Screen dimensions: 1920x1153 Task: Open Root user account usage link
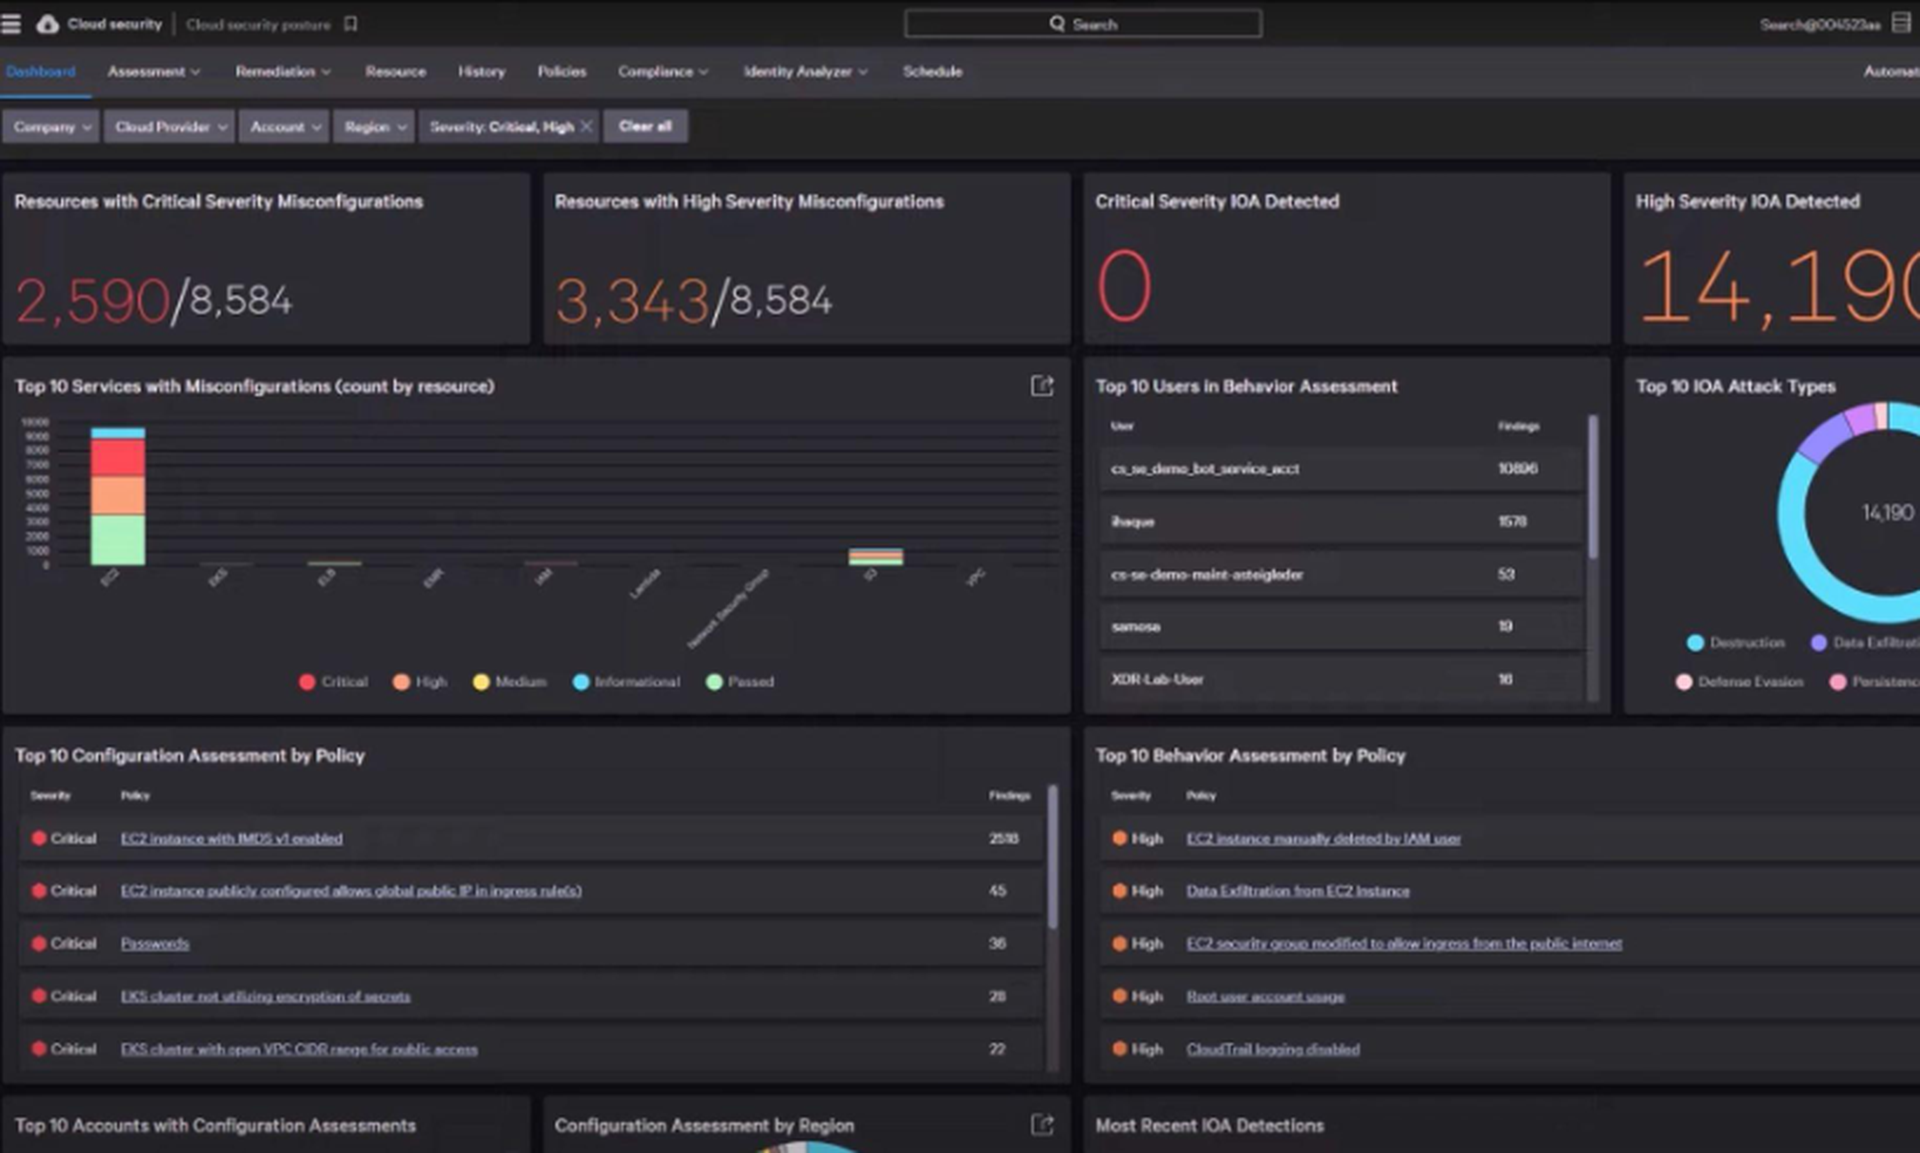point(1265,997)
